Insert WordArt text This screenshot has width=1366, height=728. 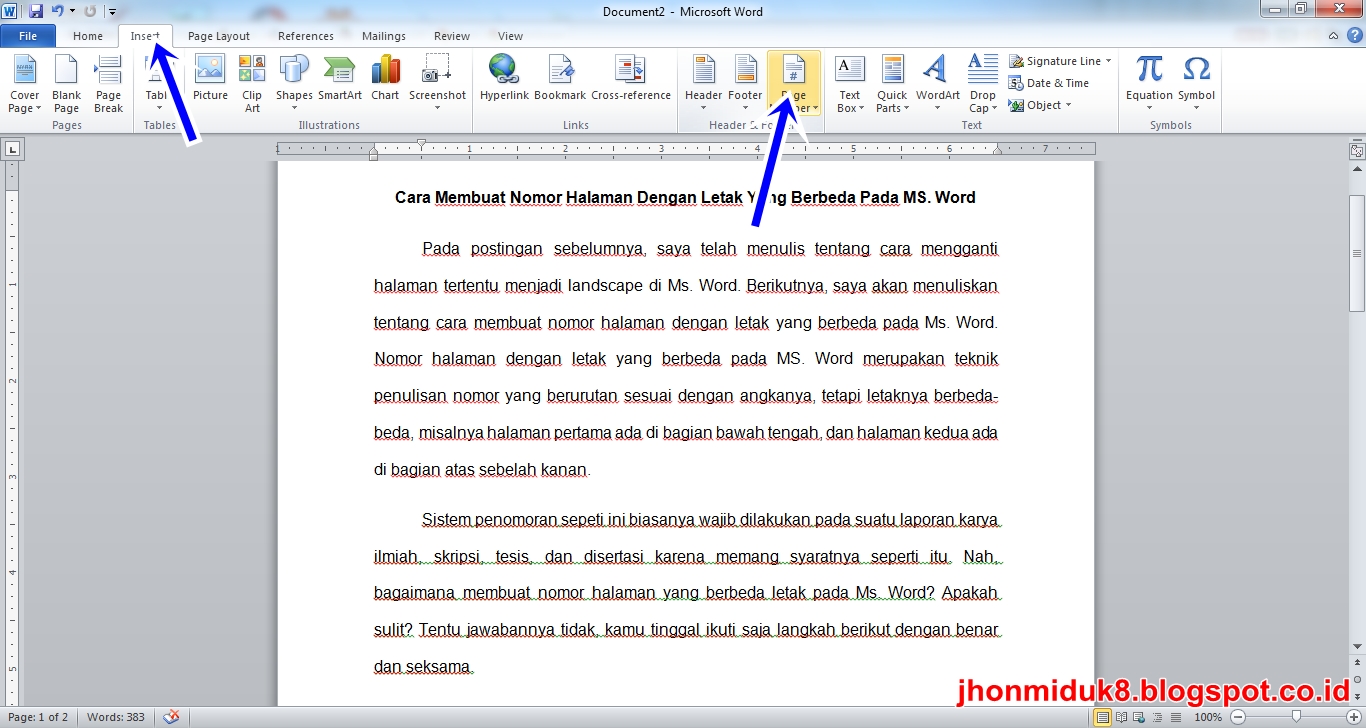click(x=937, y=84)
